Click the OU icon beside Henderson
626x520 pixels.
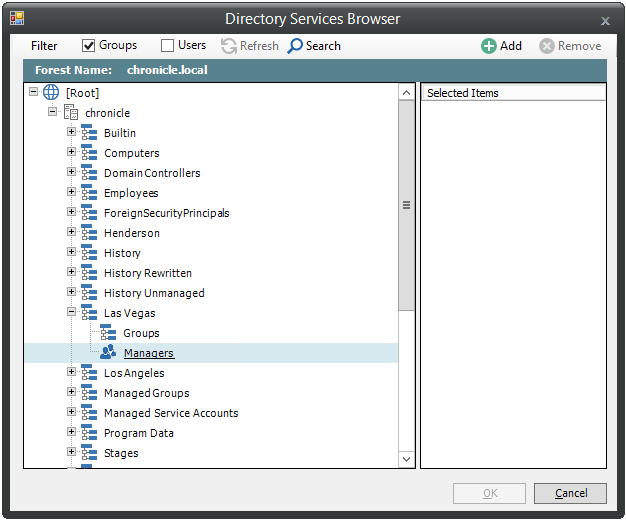pos(89,232)
